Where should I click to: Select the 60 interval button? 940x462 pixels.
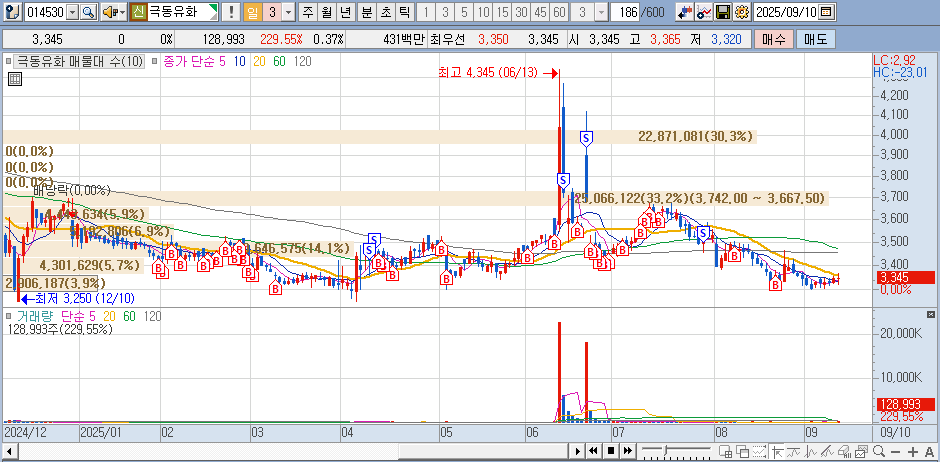pyautogui.click(x=560, y=11)
